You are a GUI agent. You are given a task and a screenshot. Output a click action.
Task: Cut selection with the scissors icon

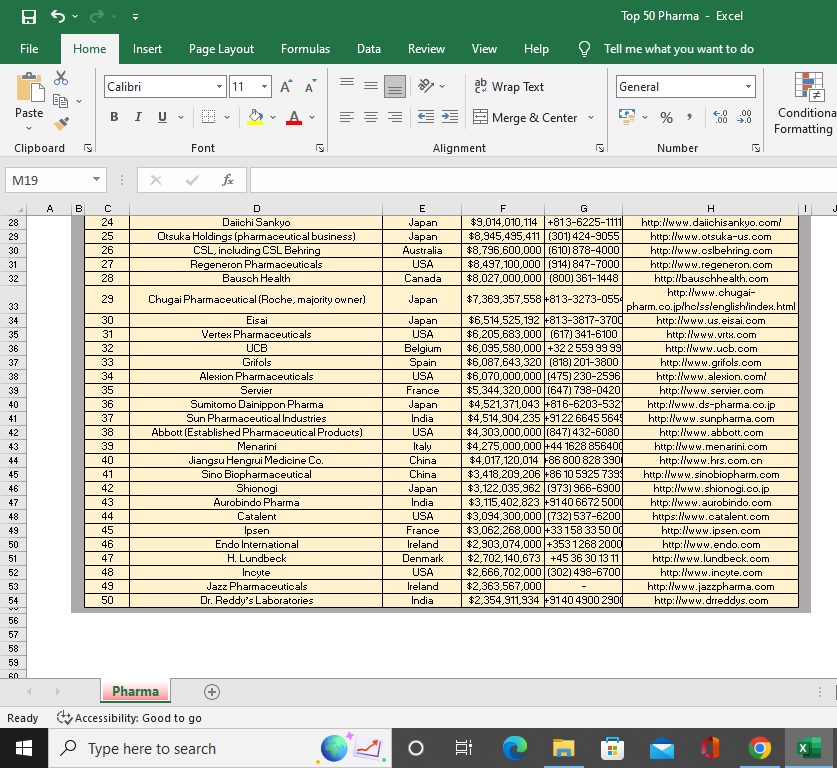click(61, 78)
